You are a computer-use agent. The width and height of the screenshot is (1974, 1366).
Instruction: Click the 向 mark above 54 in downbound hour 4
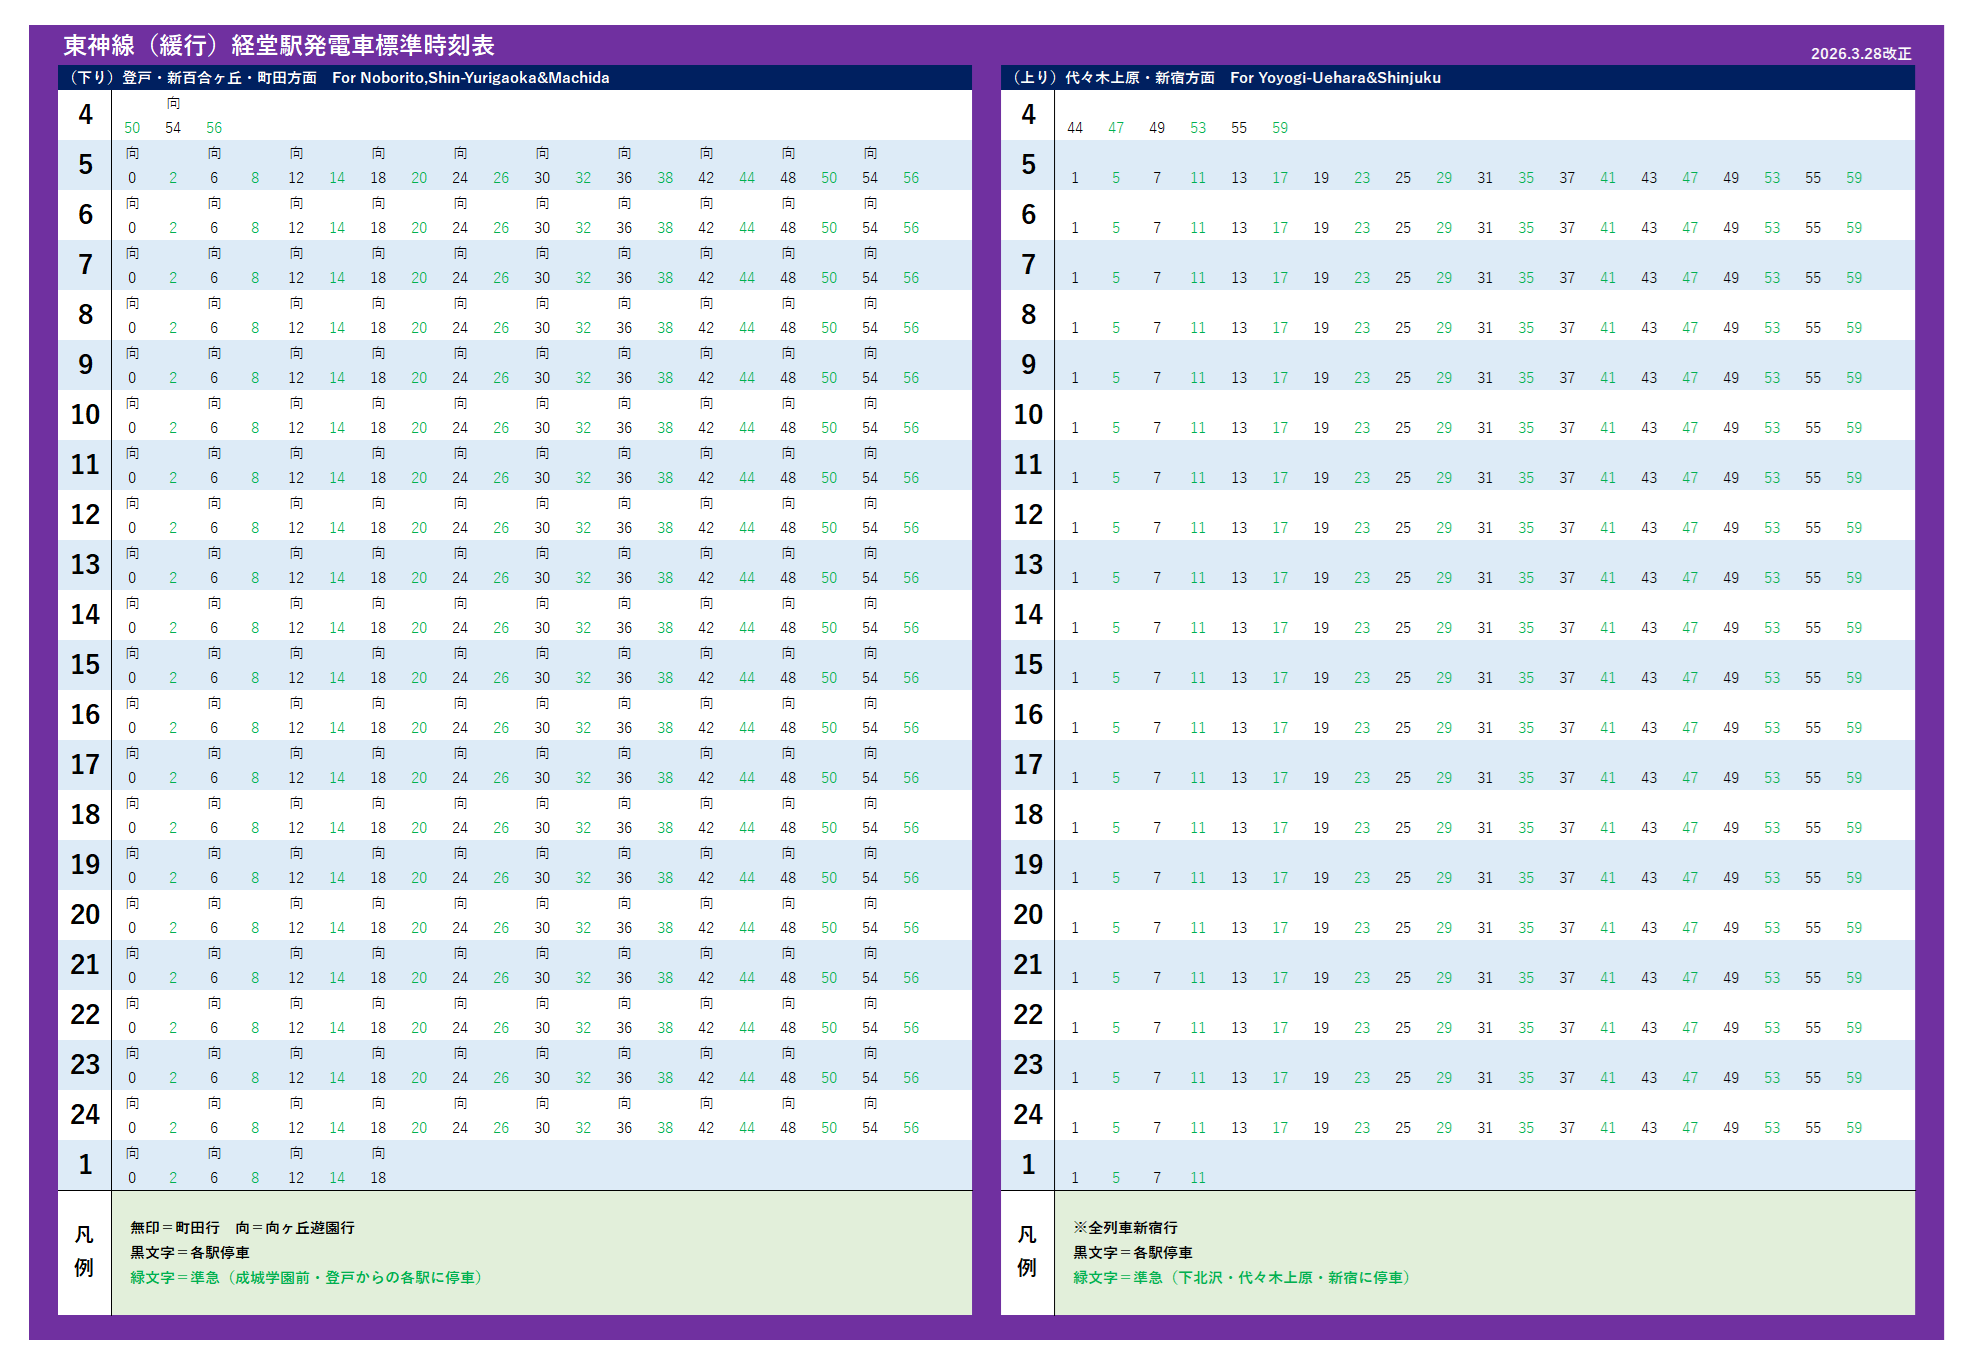pyautogui.click(x=173, y=104)
